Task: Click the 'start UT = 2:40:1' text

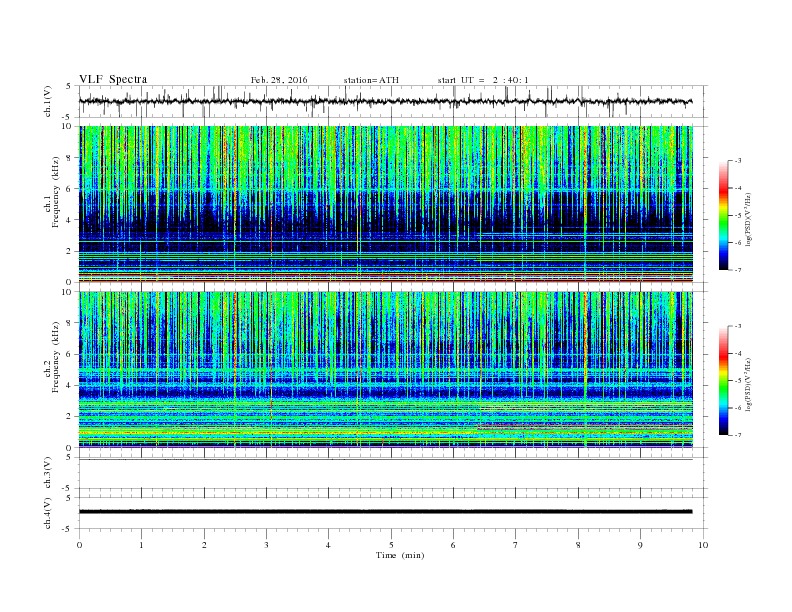Action: coord(483,80)
